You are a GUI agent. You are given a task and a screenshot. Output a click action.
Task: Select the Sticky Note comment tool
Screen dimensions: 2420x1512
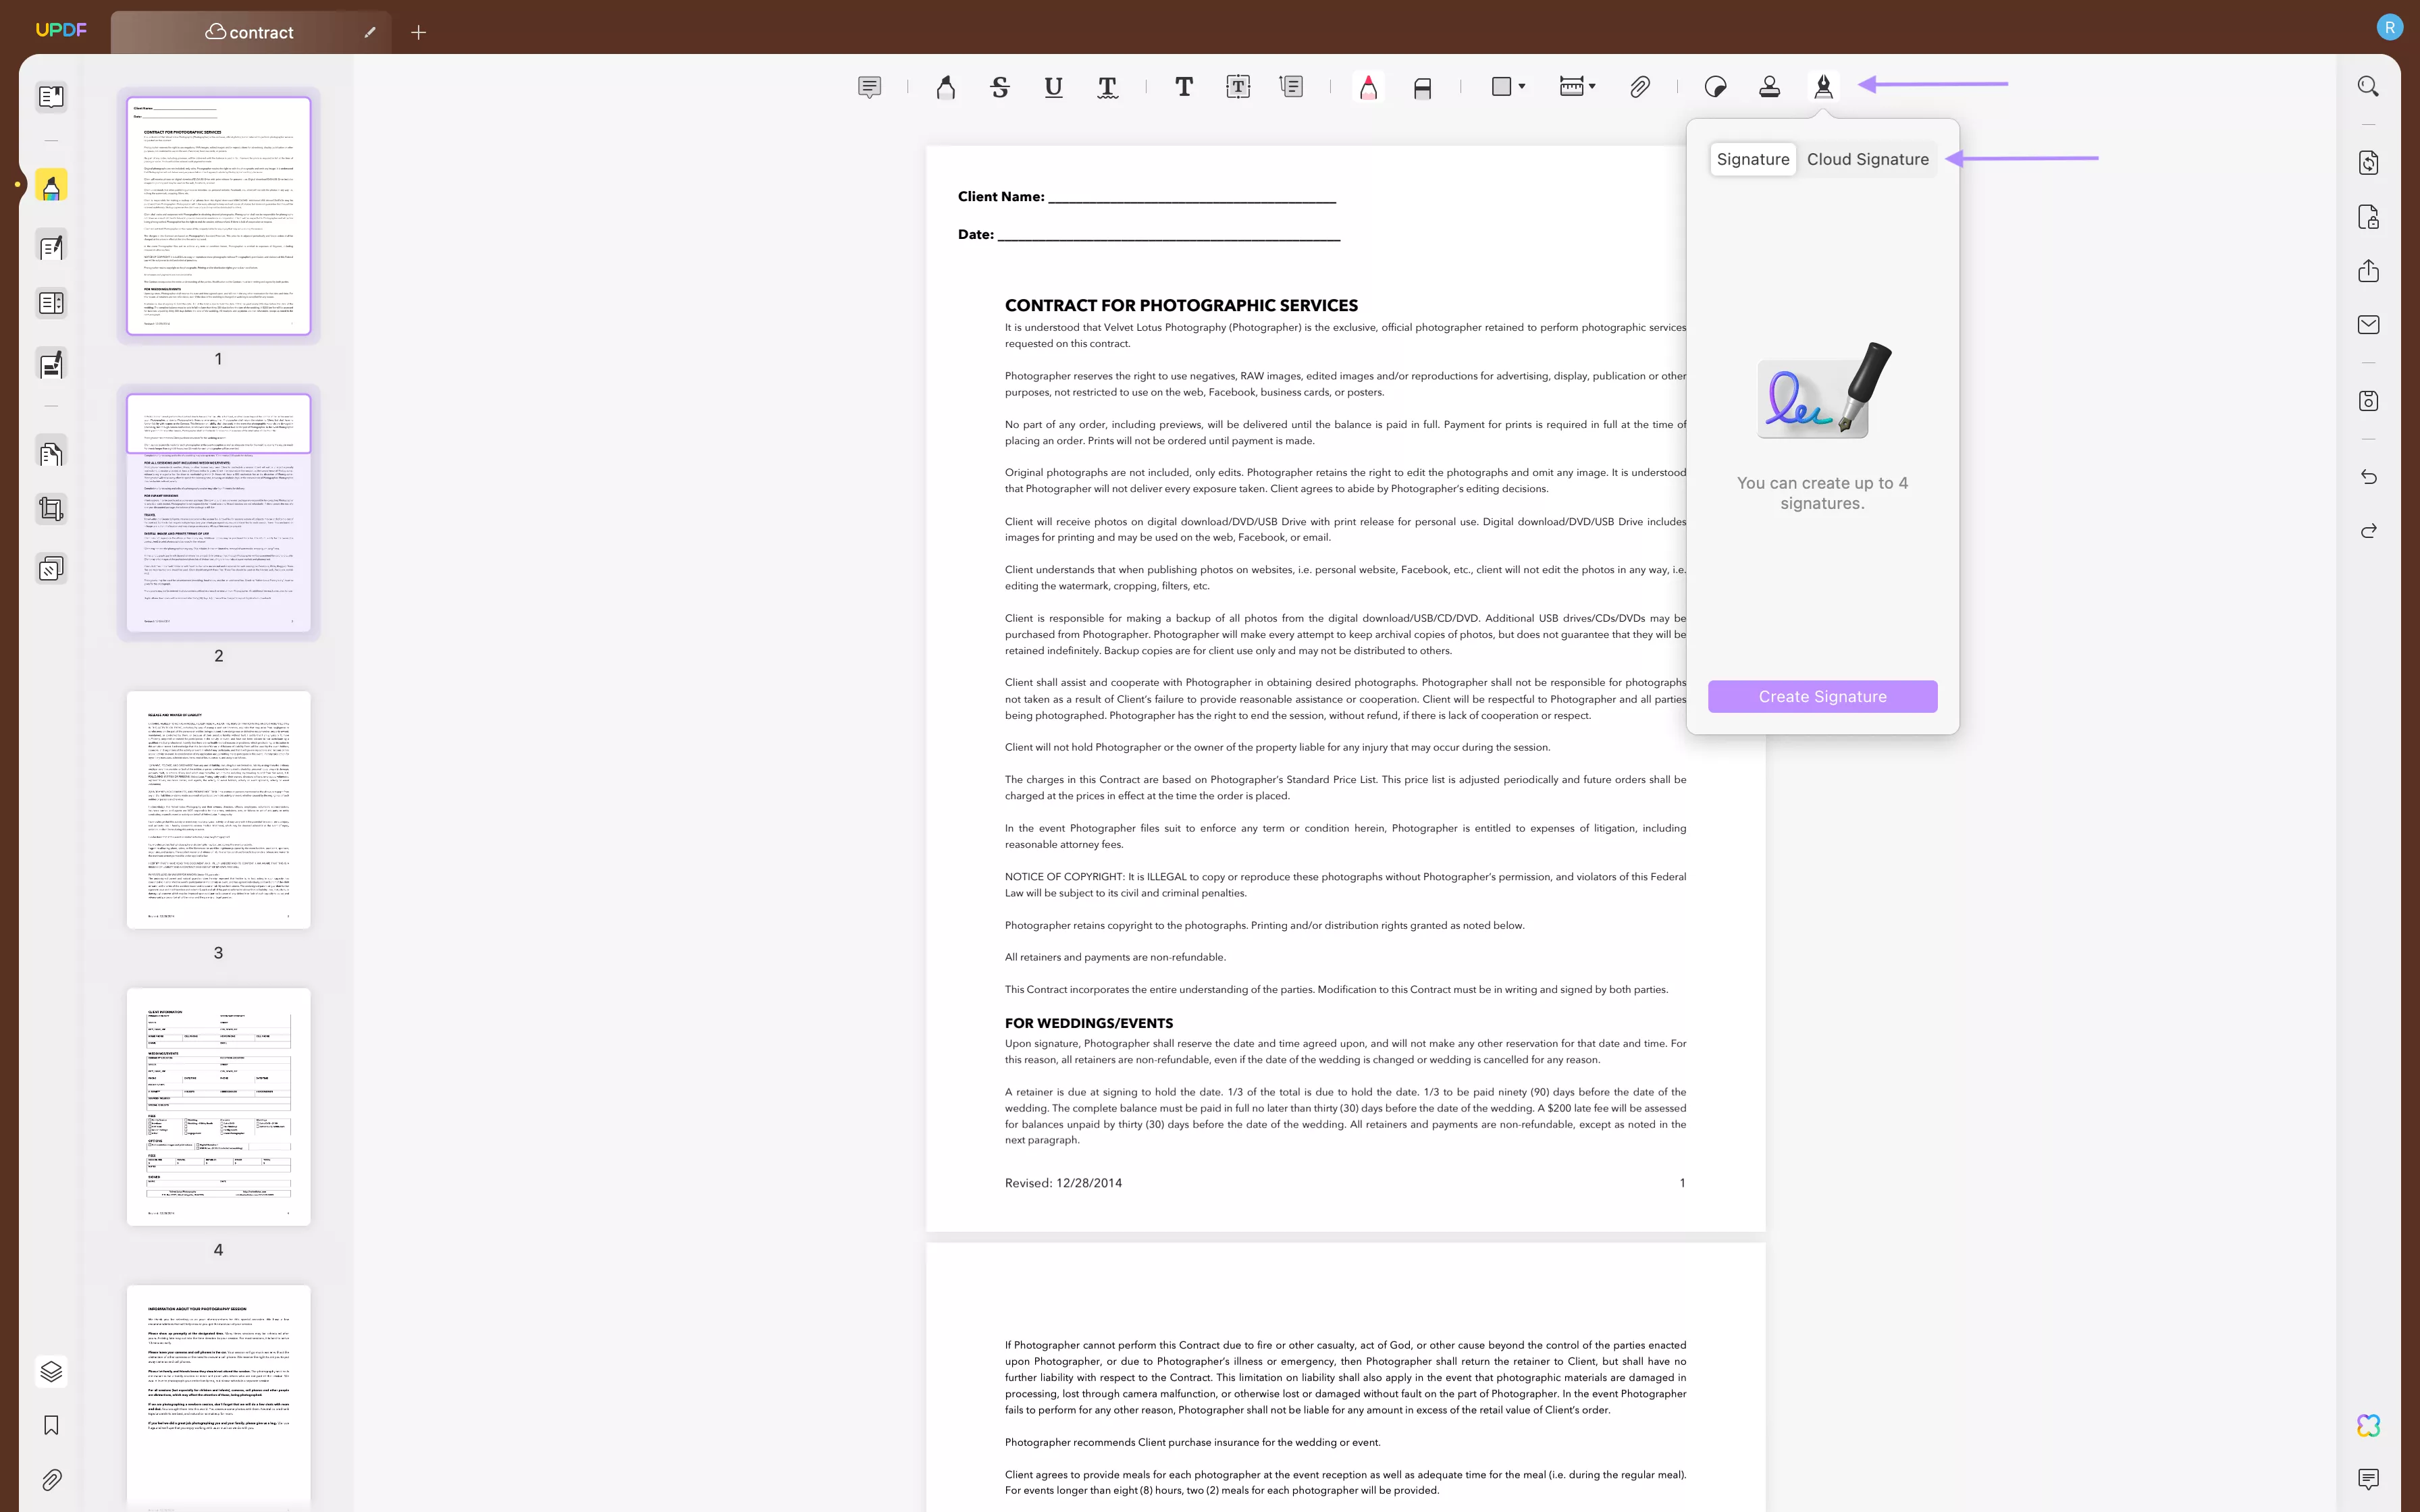coord(869,88)
